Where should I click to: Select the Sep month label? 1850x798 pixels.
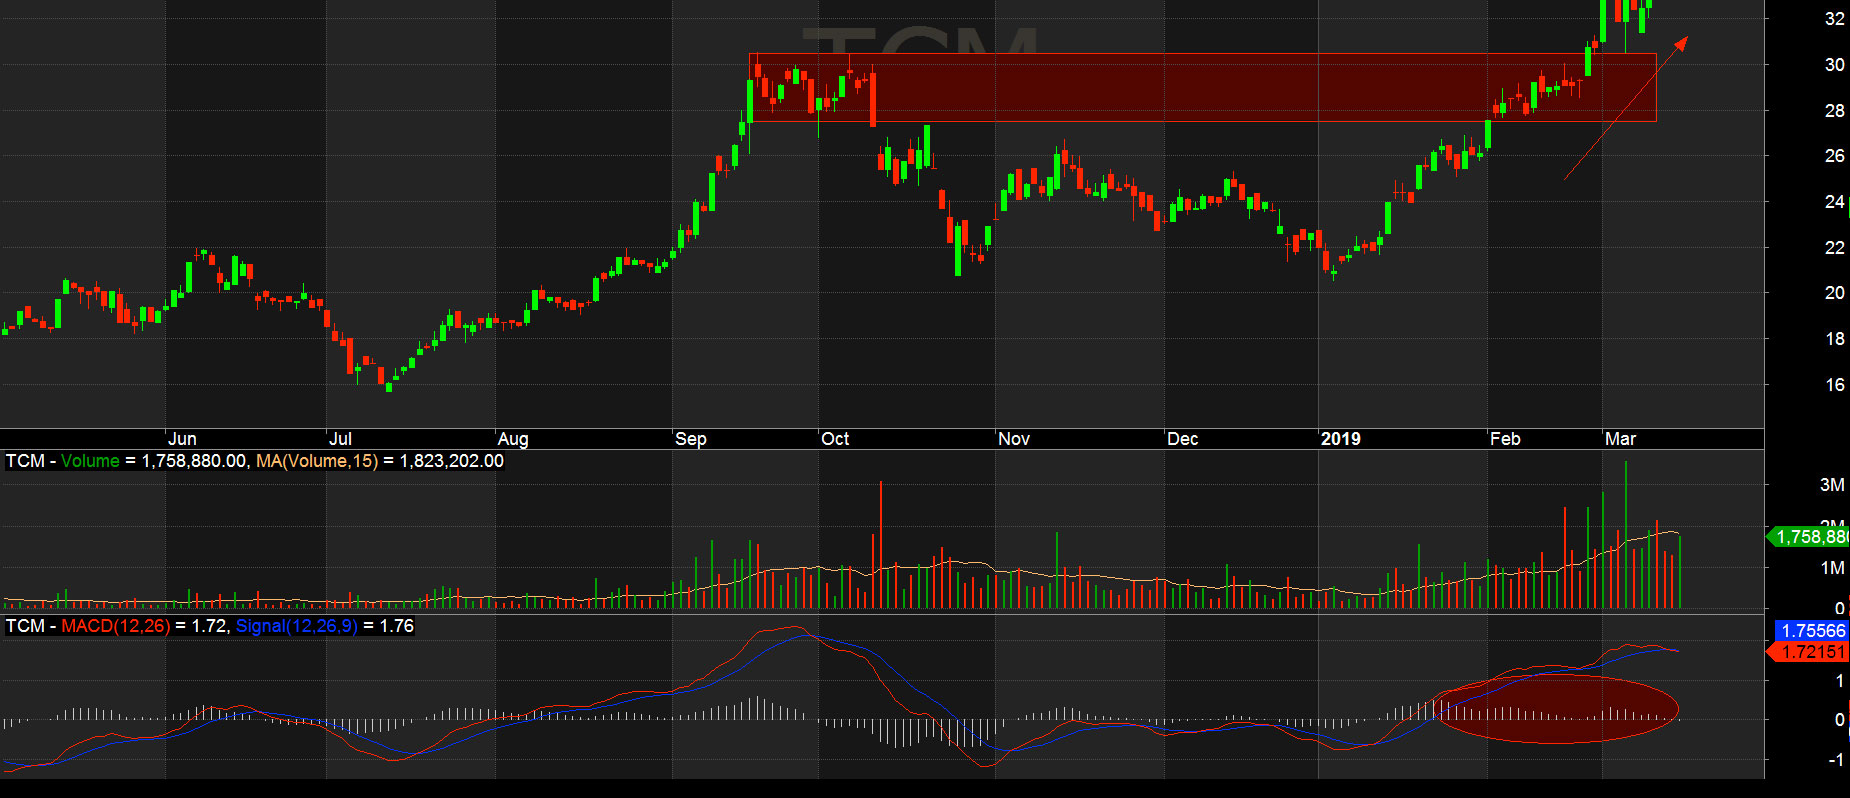691,439
